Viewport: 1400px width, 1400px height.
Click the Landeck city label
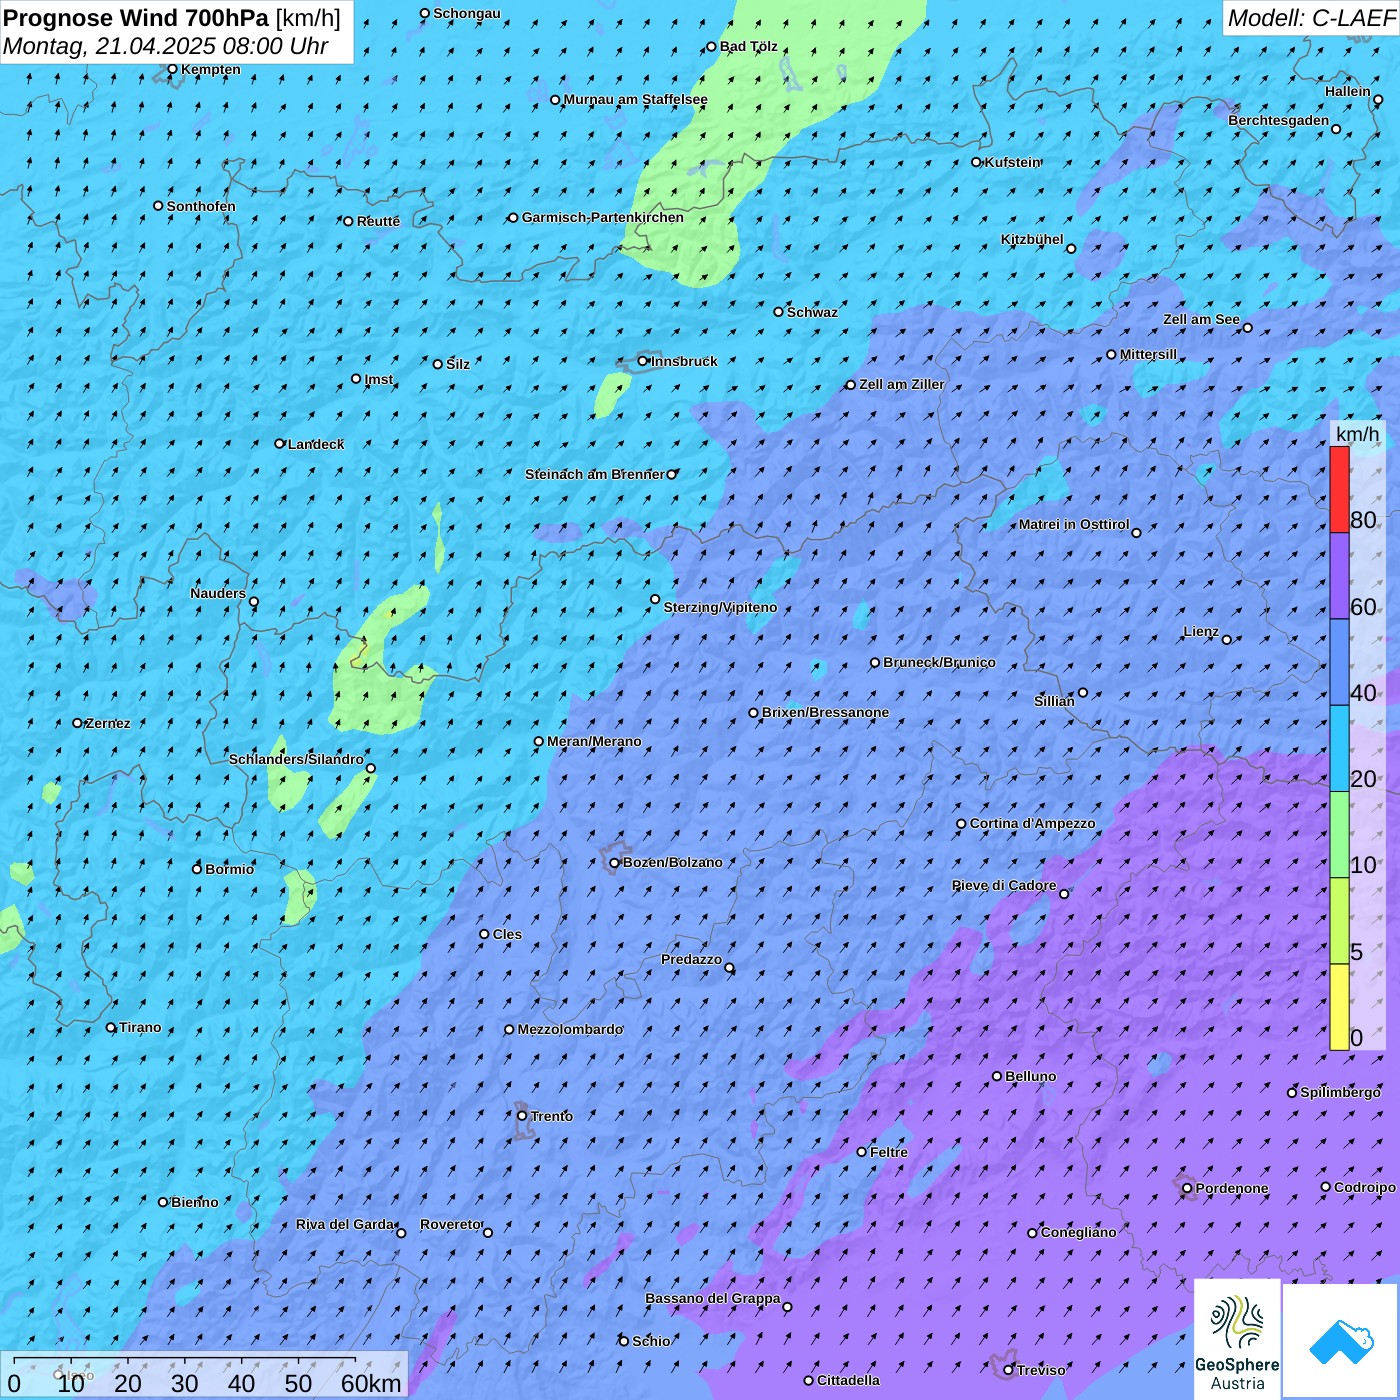pyautogui.click(x=315, y=444)
